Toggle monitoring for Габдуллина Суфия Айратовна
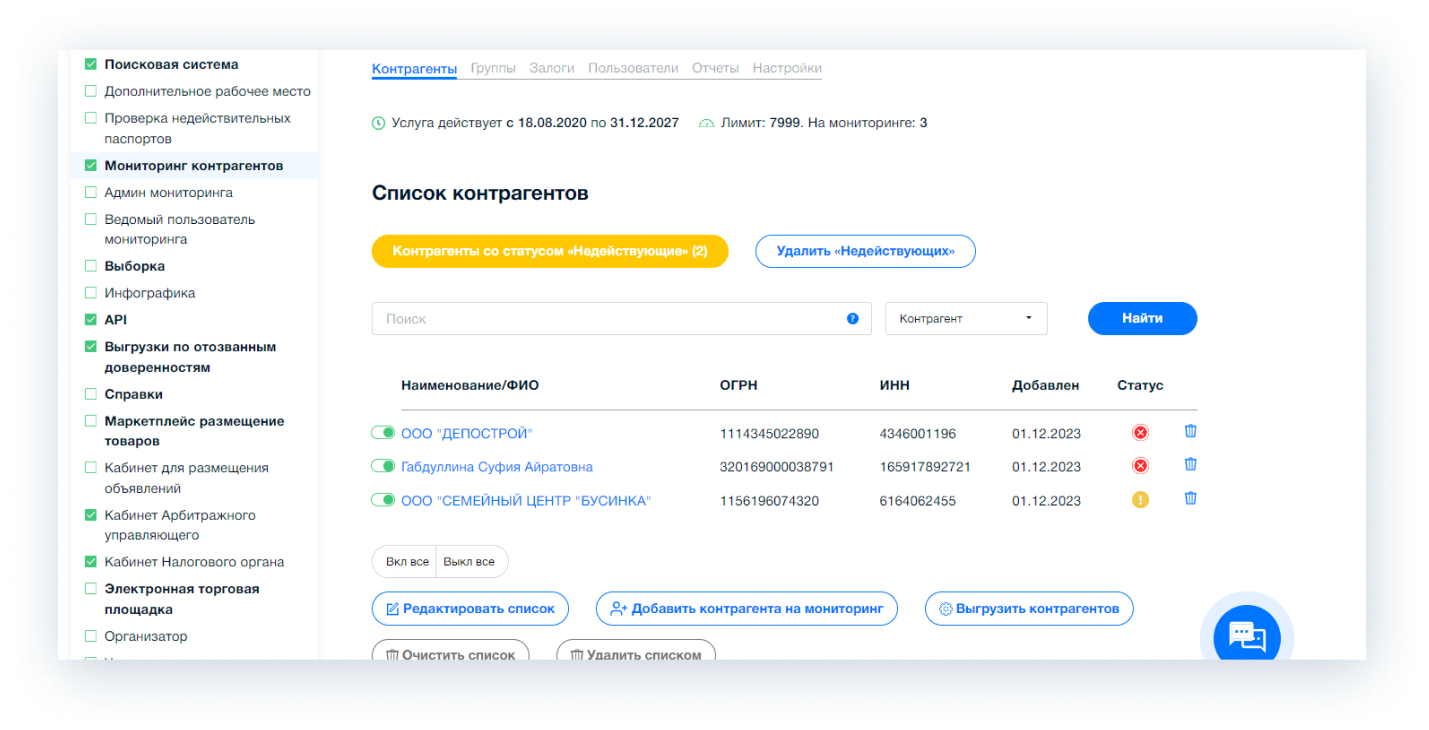Viewport: 1429px width, 730px height. [x=383, y=466]
